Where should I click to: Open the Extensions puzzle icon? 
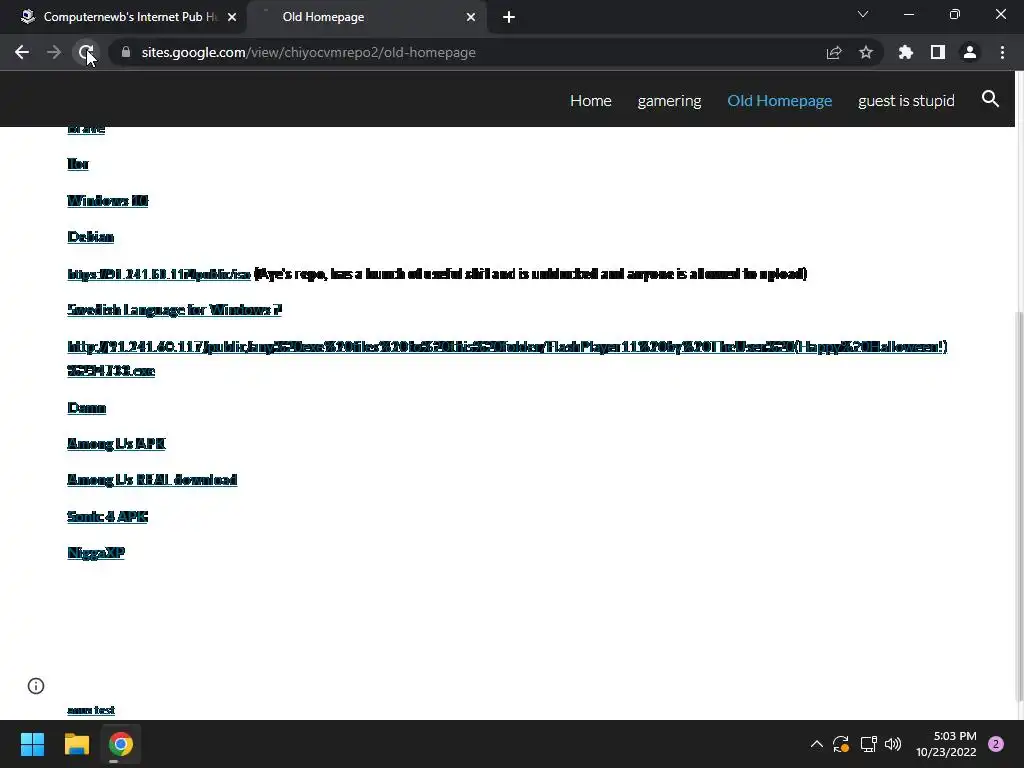point(906,52)
